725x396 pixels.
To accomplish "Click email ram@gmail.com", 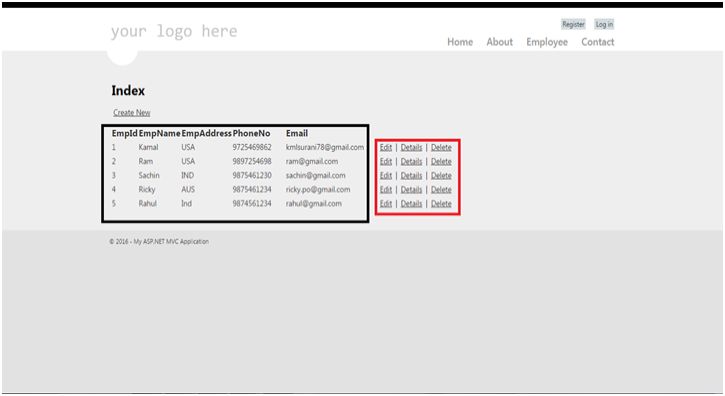I will pos(312,161).
